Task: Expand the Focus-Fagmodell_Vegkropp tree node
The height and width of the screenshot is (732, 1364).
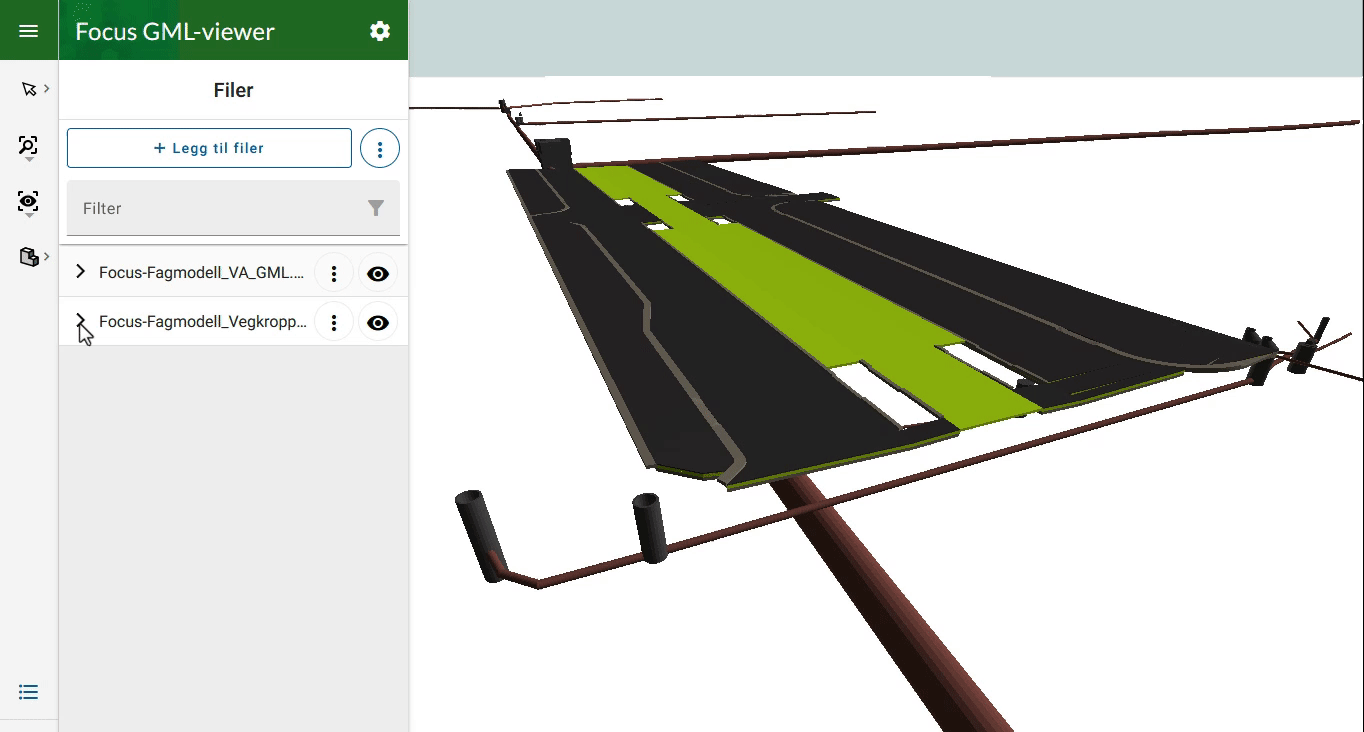Action: (81, 320)
